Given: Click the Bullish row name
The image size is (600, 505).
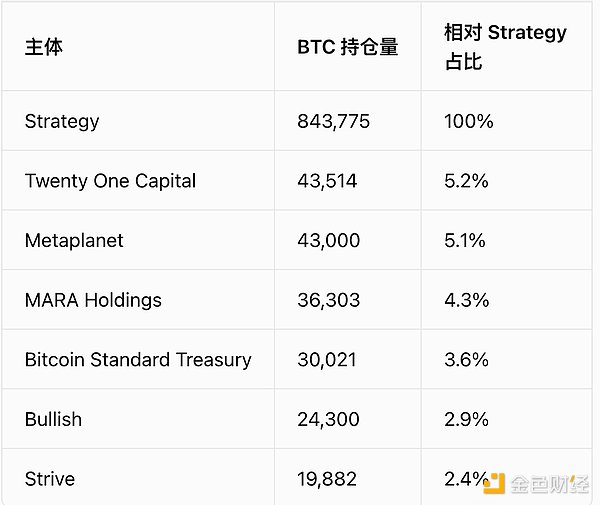Looking at the screenshot, I should [54, 419].
